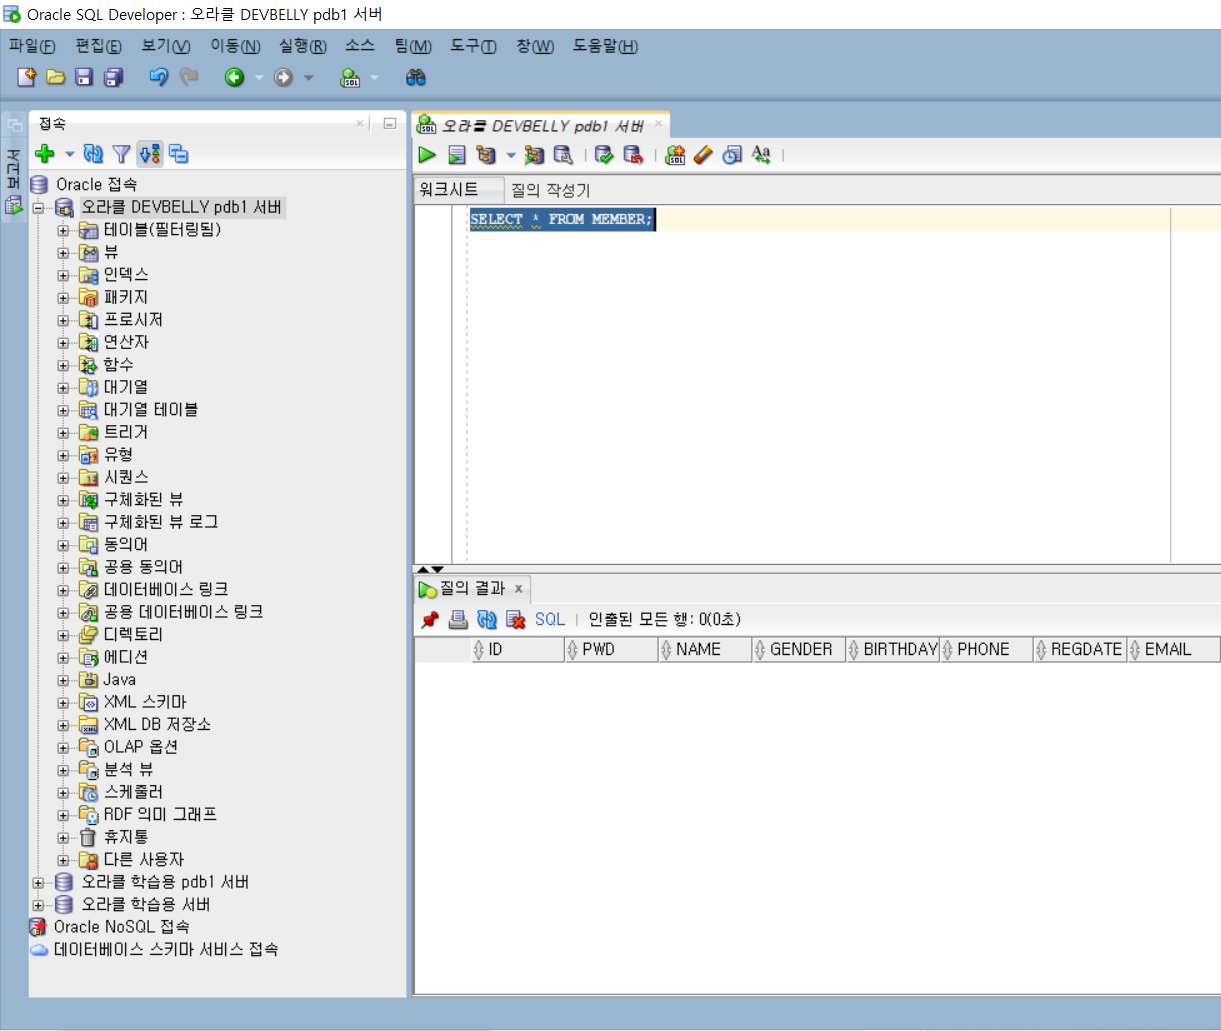Open an unshared SQL worksheet icon
1221x1031 pixels.
point(675,155)
